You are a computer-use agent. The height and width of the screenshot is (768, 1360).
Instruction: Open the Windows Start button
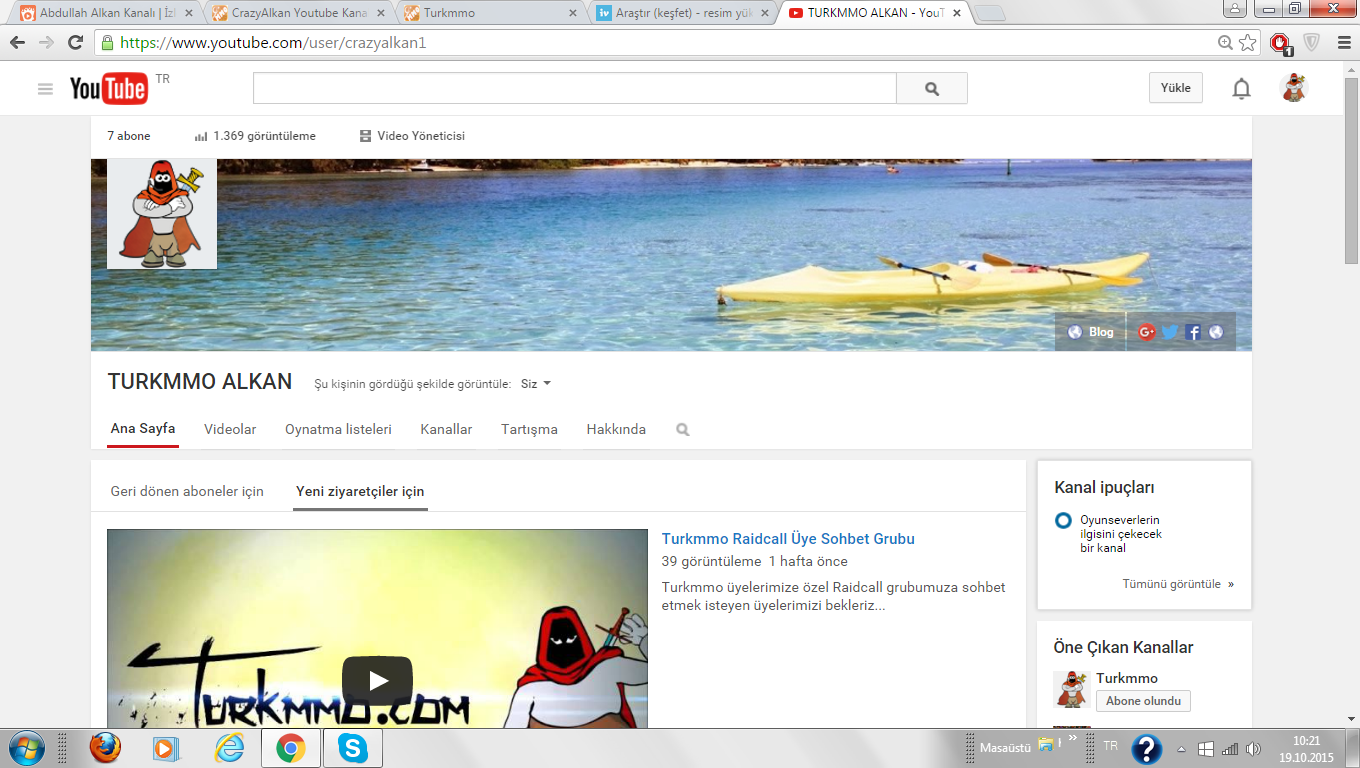(25, 748)
